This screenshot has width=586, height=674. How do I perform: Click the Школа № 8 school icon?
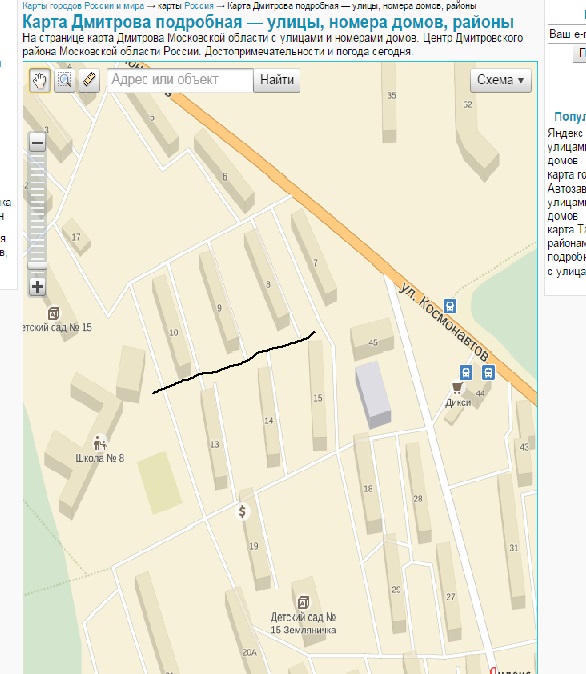coord(99,443)
